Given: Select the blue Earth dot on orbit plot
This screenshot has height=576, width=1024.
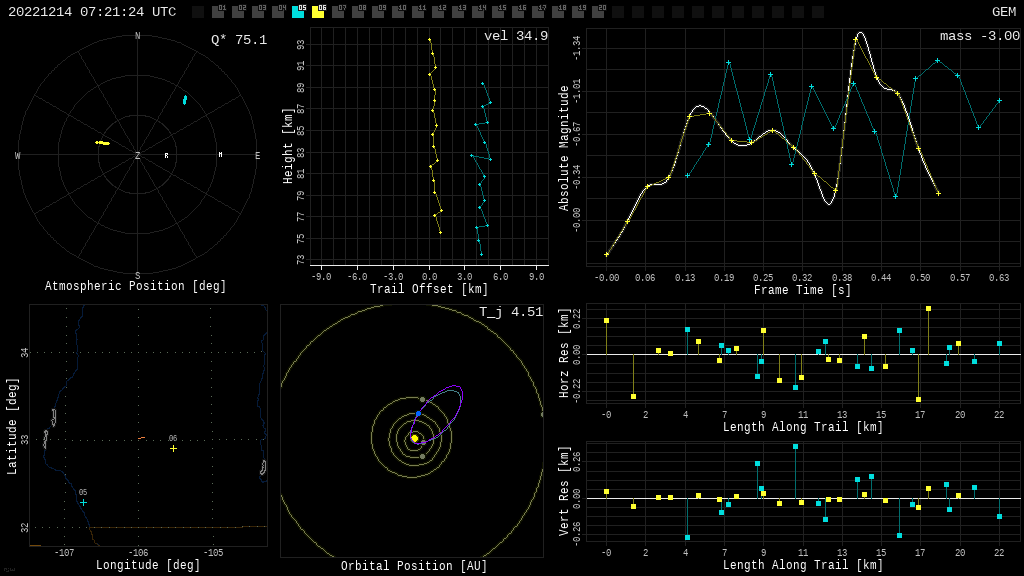Looking at the screenshot, I should coord(418,413).
